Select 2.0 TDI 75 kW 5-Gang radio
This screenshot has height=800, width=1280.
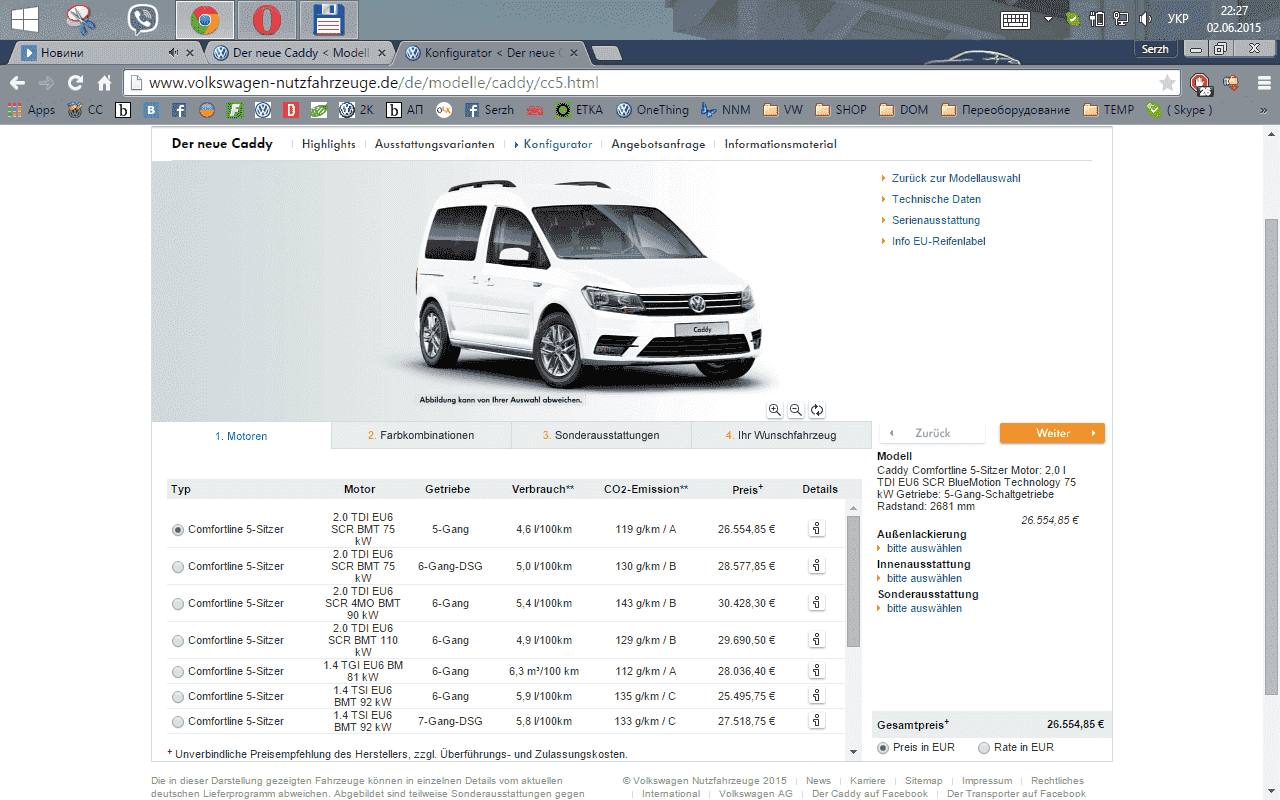click(x=178, y=530)
